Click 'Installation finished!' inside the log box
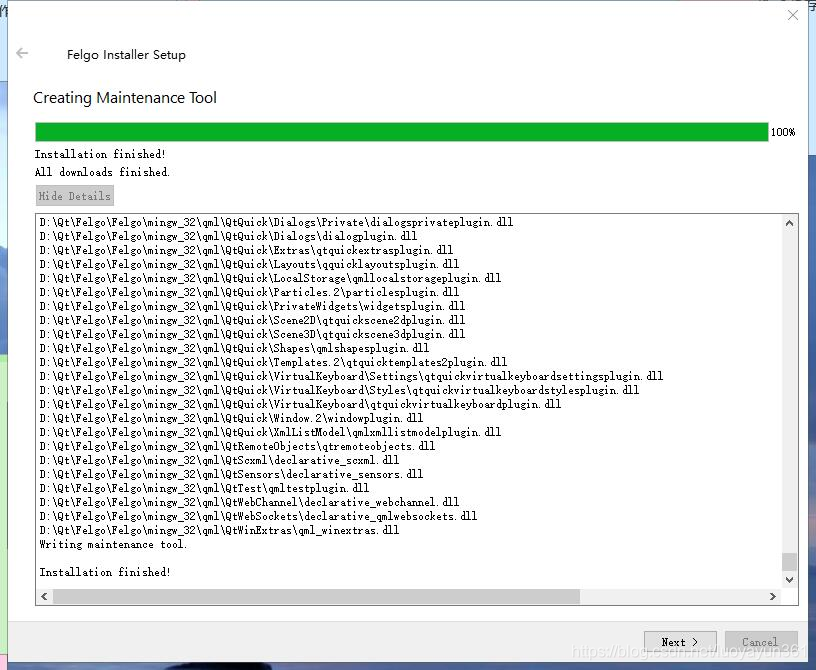This screenshot has width=816, height=670. click(105, 572)
